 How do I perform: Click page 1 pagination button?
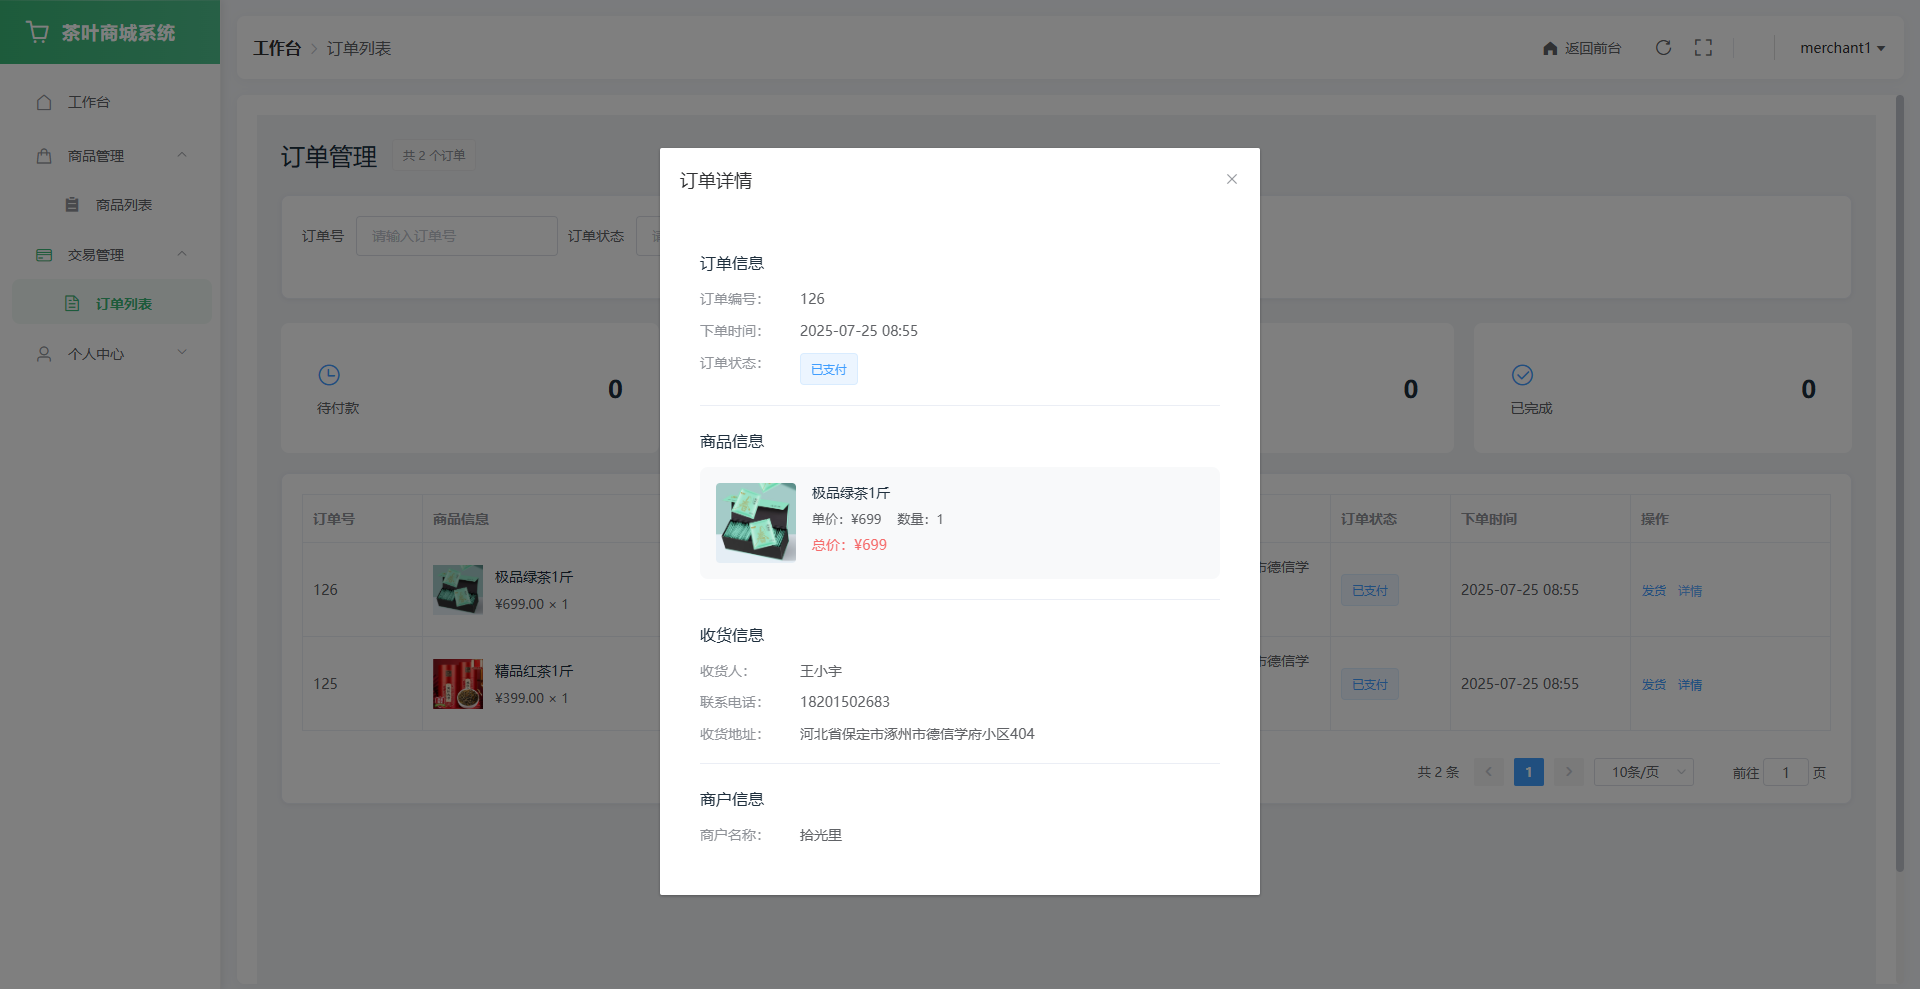[1528, 772]
